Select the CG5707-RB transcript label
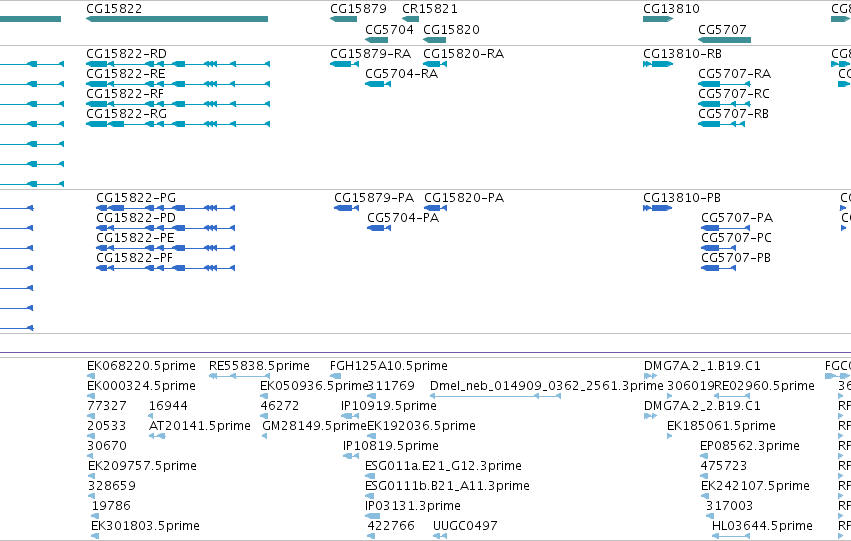Screen dimensions: 851x541 tap(733, 113)
